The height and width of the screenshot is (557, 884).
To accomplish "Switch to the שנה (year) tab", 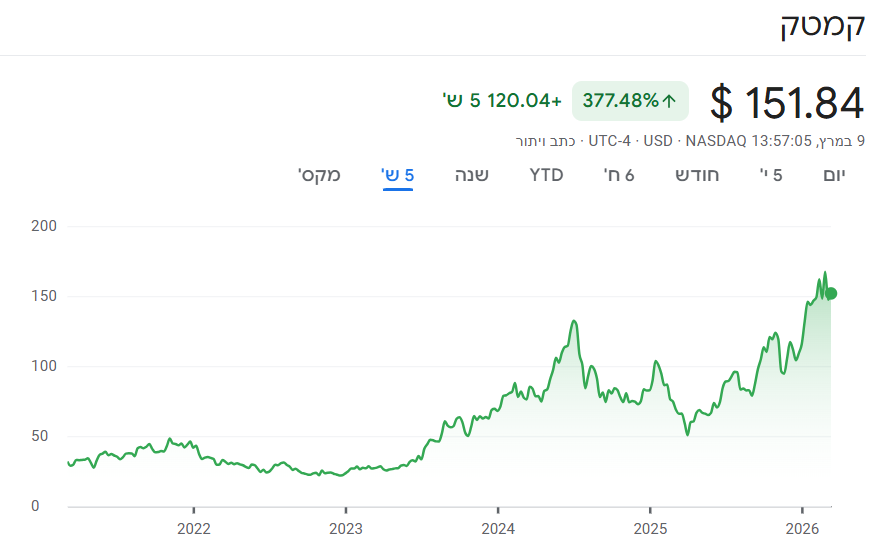I will coord(472,175).
